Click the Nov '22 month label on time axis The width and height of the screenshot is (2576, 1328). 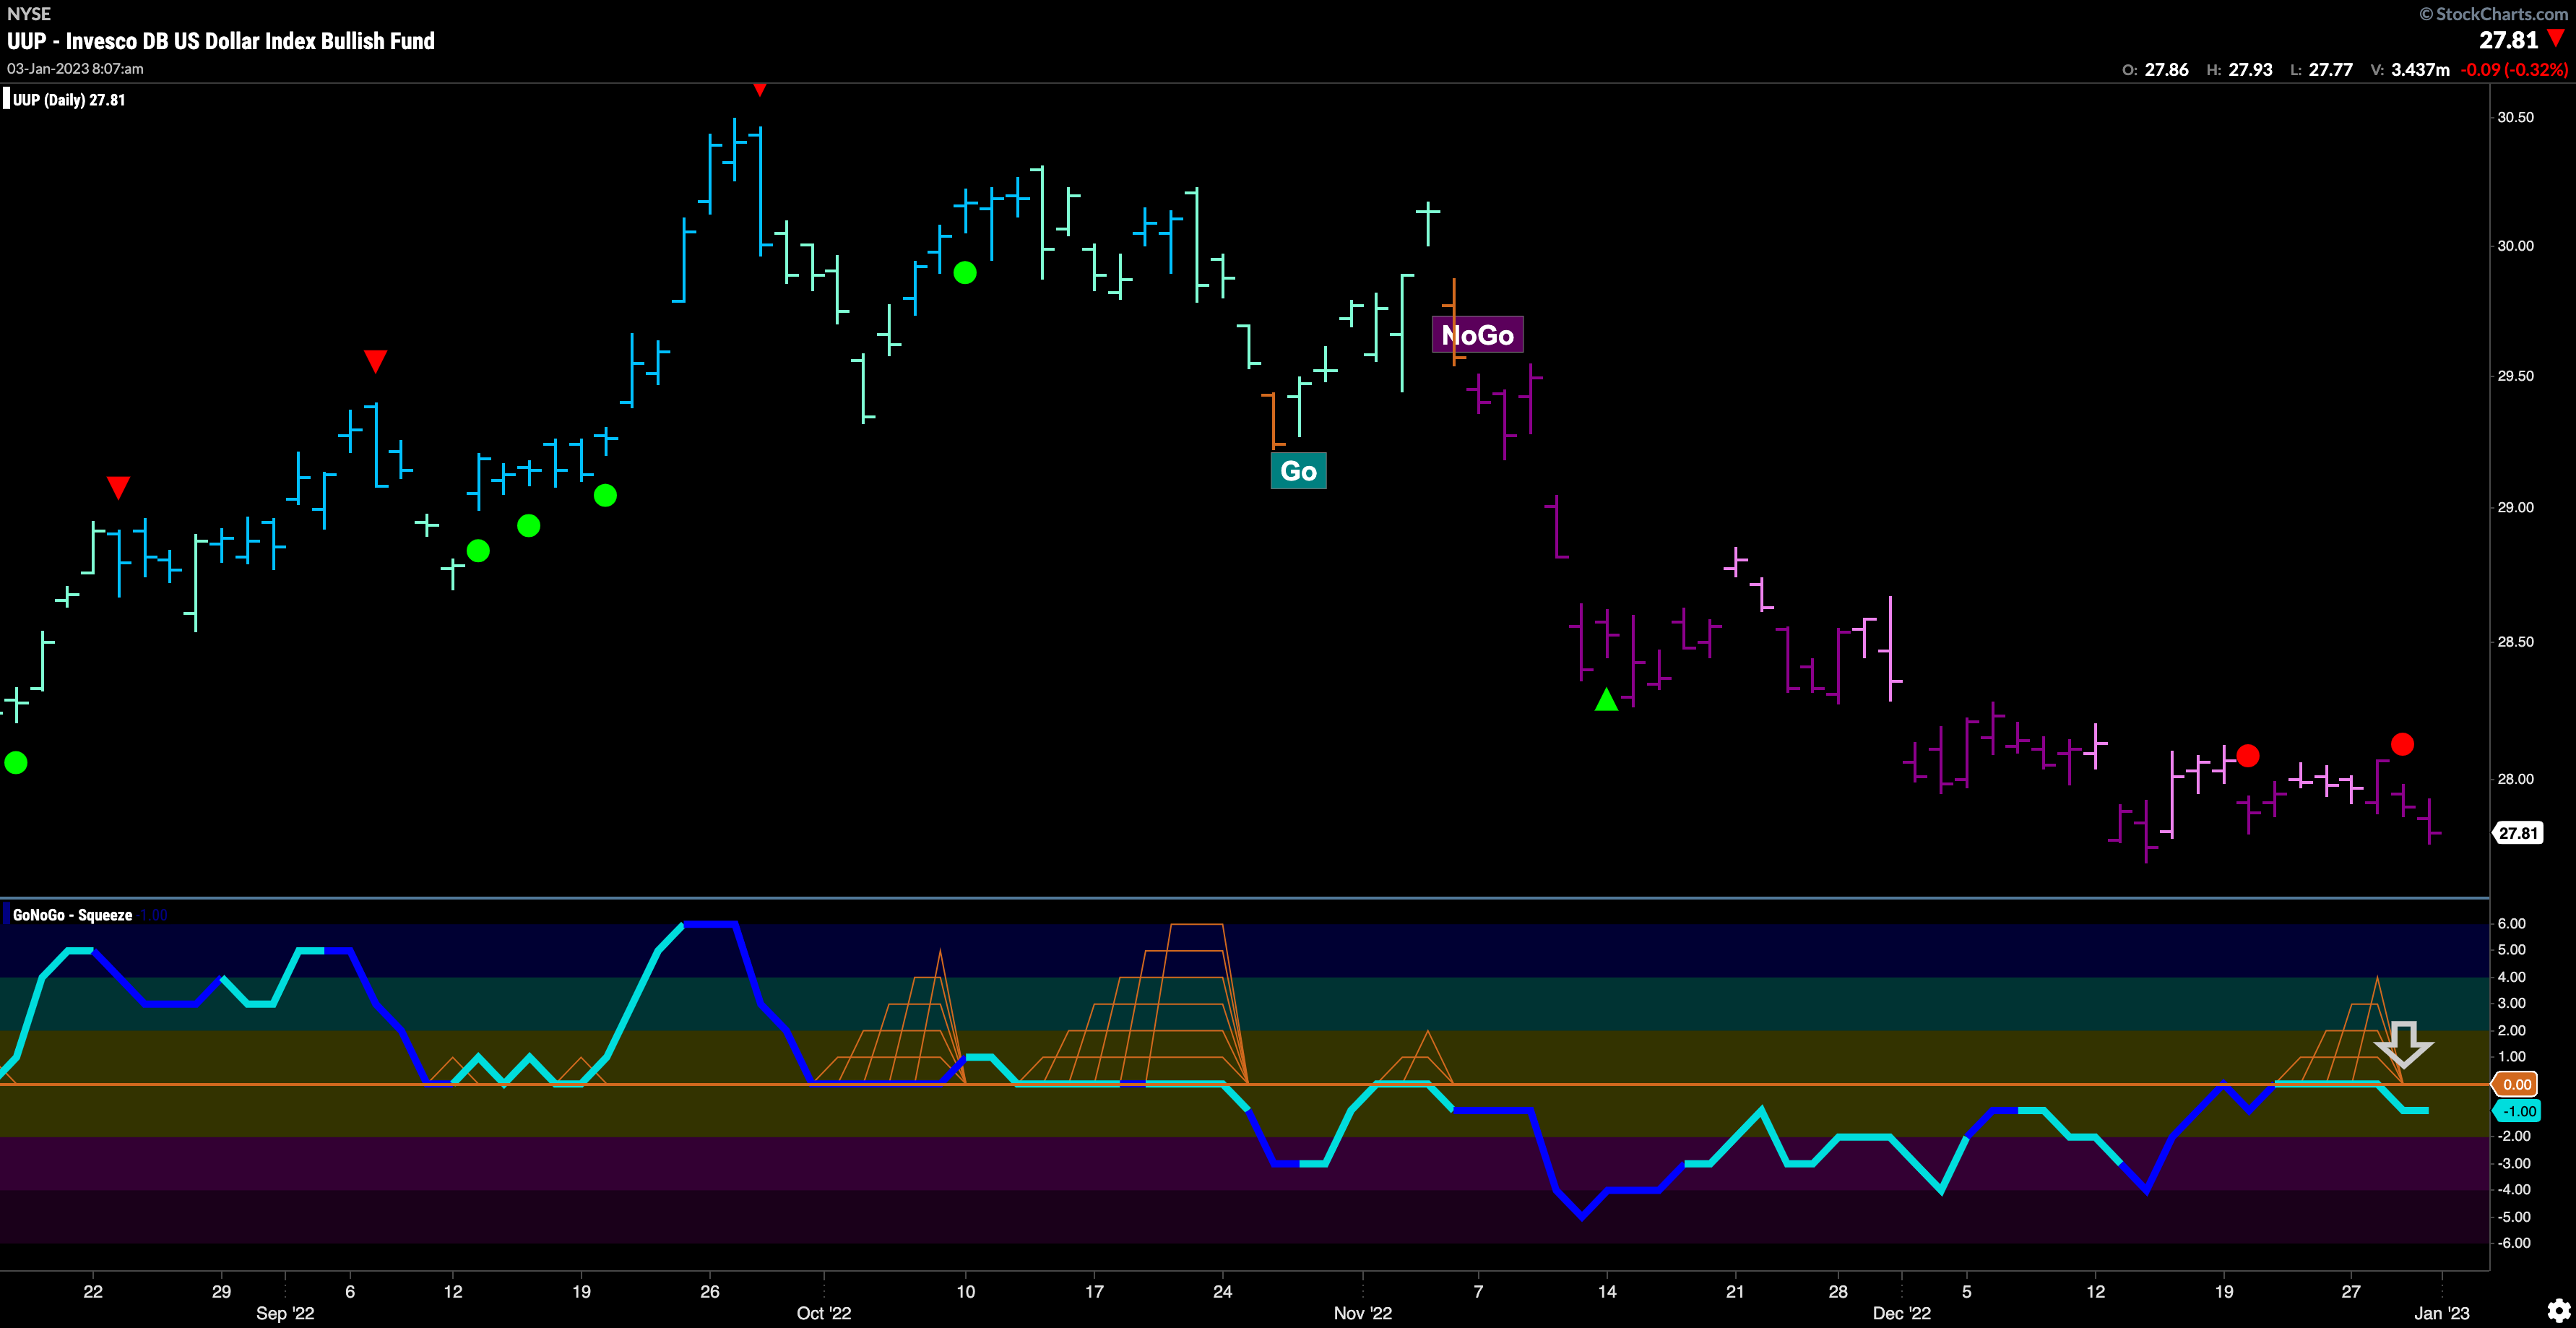[x=1363, y=1313]
